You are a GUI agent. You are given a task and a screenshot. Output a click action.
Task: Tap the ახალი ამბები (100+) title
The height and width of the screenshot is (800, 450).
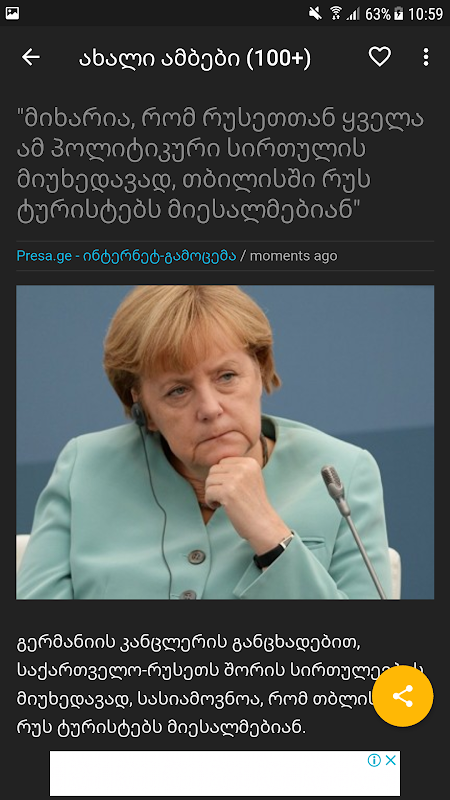(194, 58)
